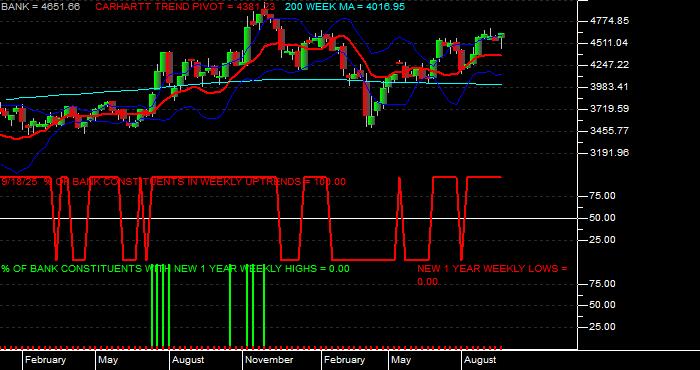Click price axis value 4774.85
This screenshot has height=370, width=700.
point(609,21)
